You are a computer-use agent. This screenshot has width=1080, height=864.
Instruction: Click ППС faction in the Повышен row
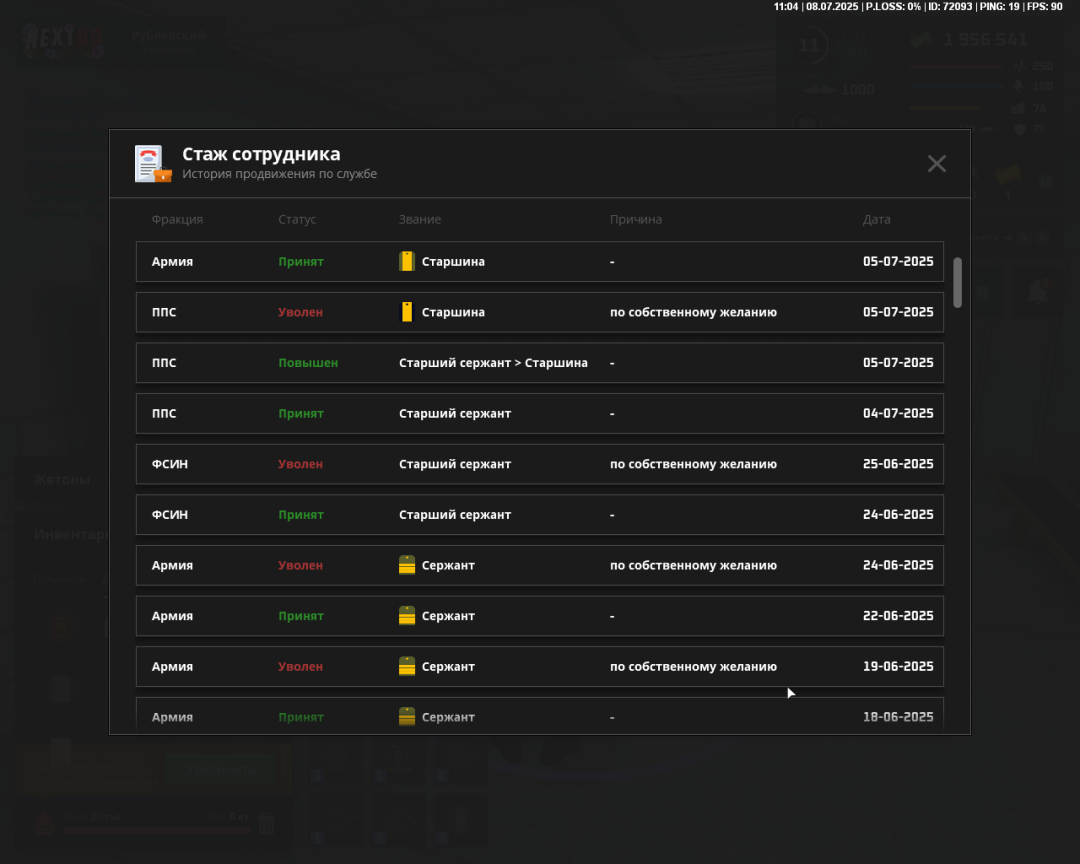click(x=164, y=362)
